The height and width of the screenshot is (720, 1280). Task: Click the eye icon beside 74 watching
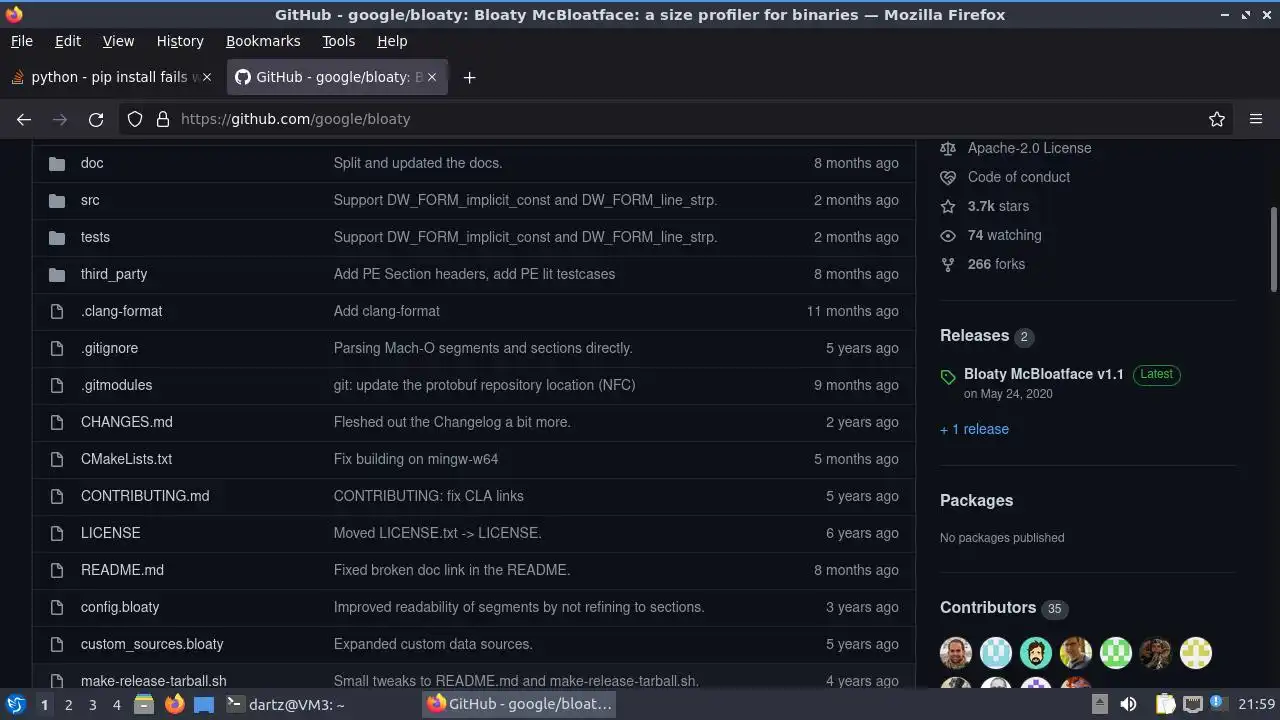948,235
